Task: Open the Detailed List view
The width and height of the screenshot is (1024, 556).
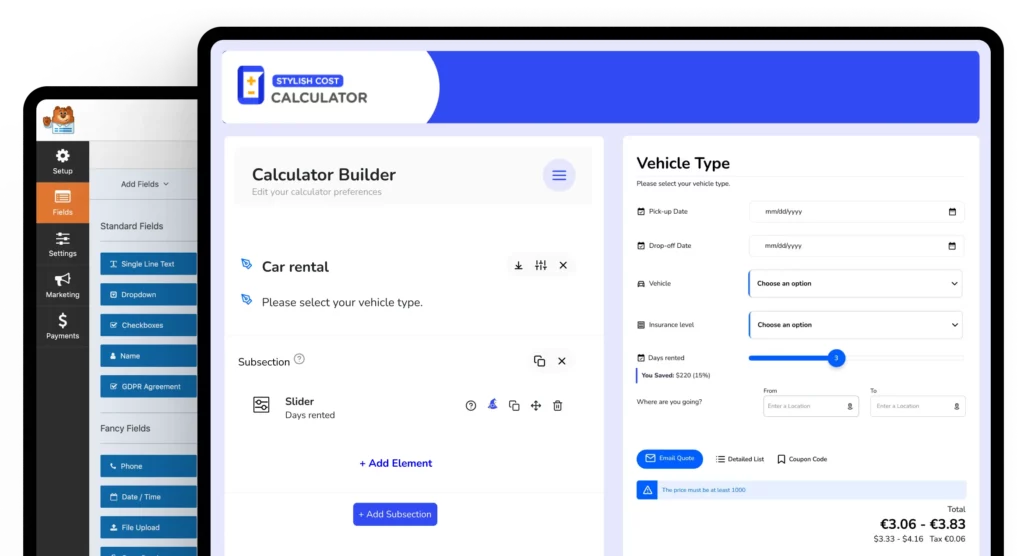Action: pyautogui.click(x=740, y=459)
